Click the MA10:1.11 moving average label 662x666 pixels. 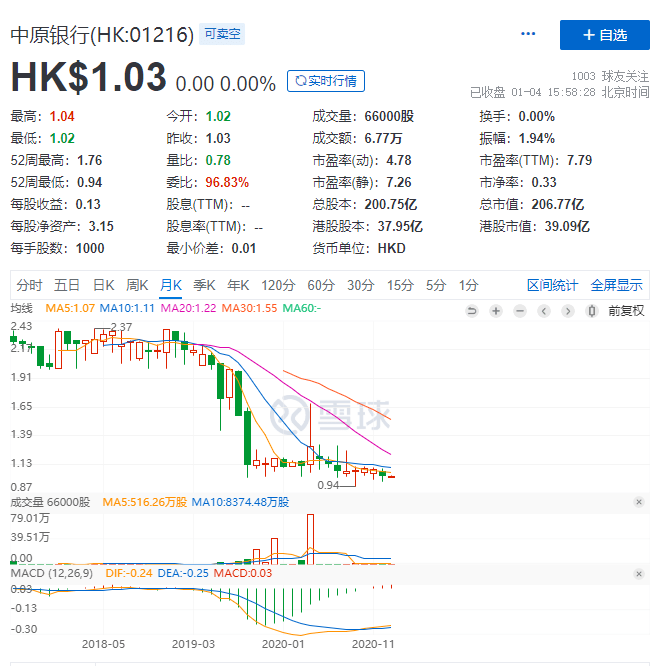127,308
